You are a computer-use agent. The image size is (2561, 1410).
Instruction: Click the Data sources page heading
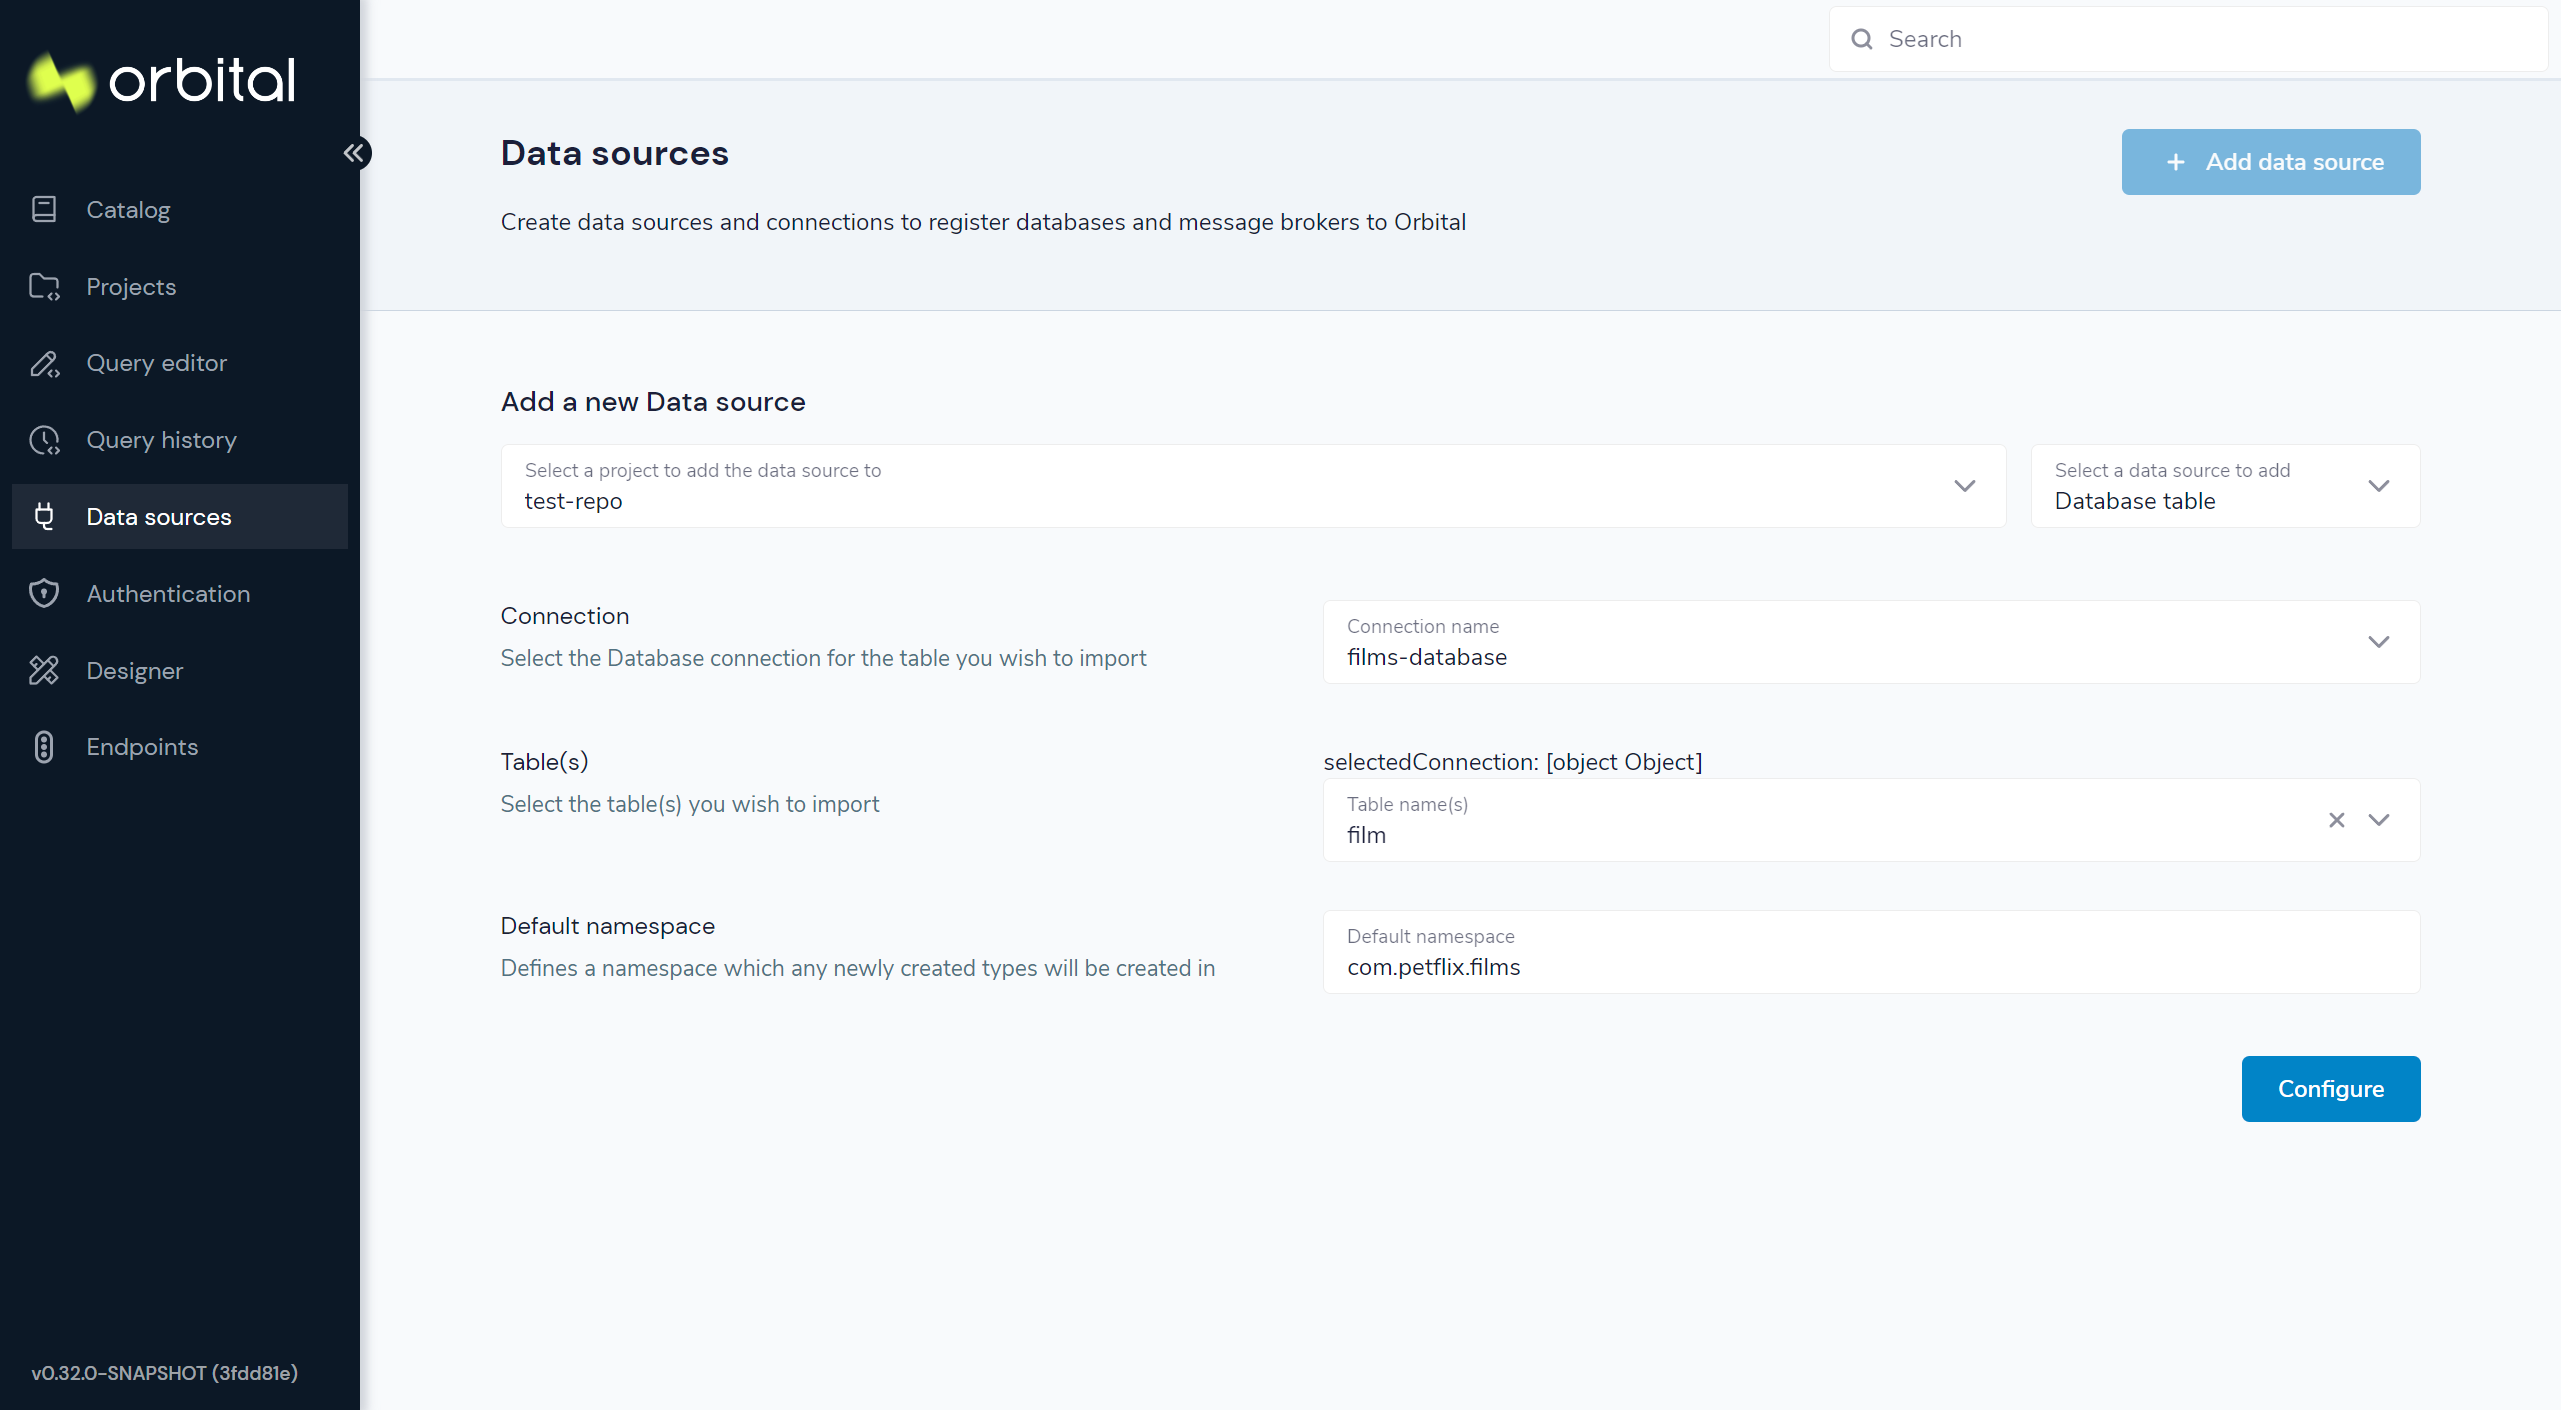click(614, 153)
